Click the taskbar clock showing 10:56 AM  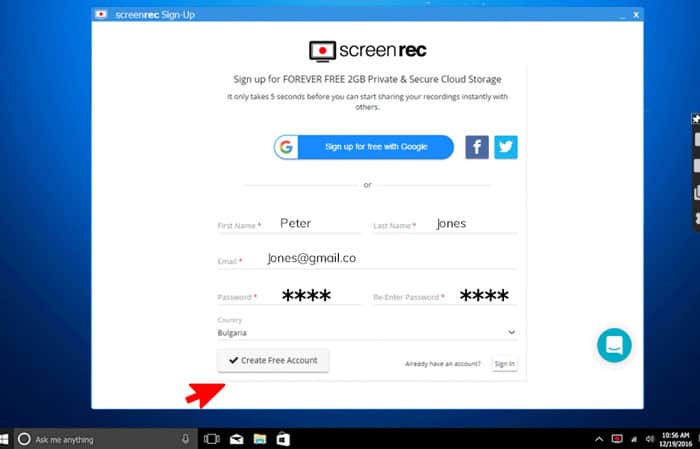click(x=675, y=439)
